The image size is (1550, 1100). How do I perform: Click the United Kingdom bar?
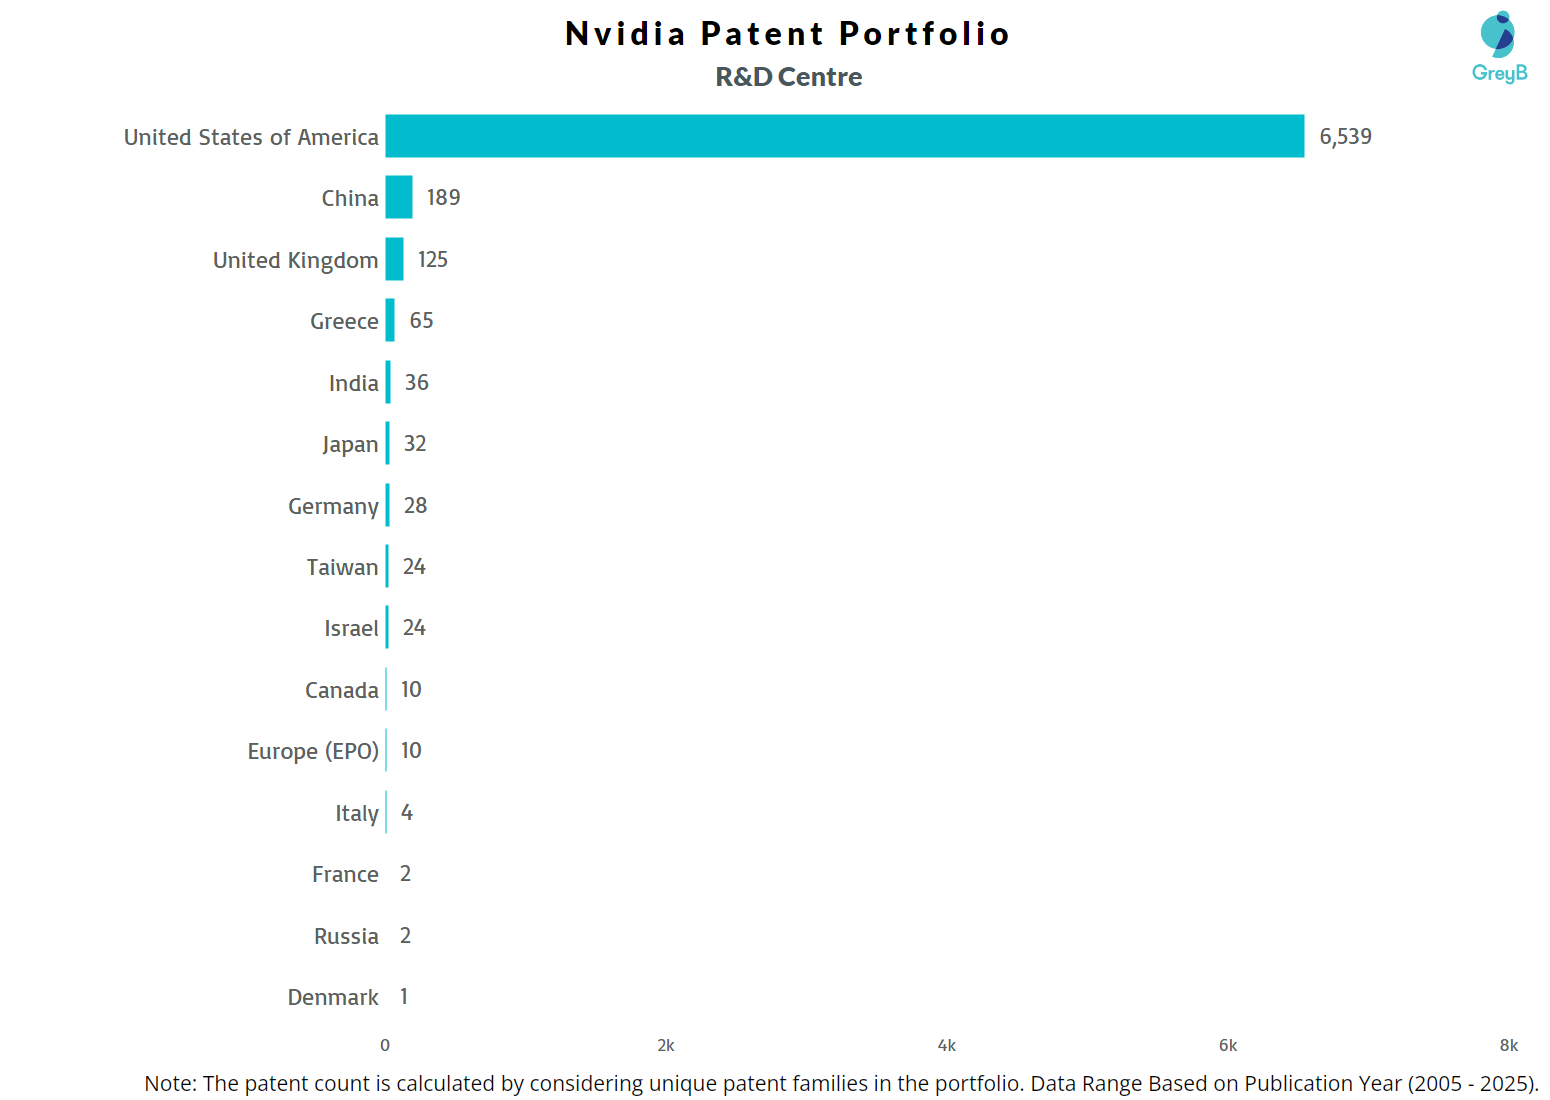[395, 259]
